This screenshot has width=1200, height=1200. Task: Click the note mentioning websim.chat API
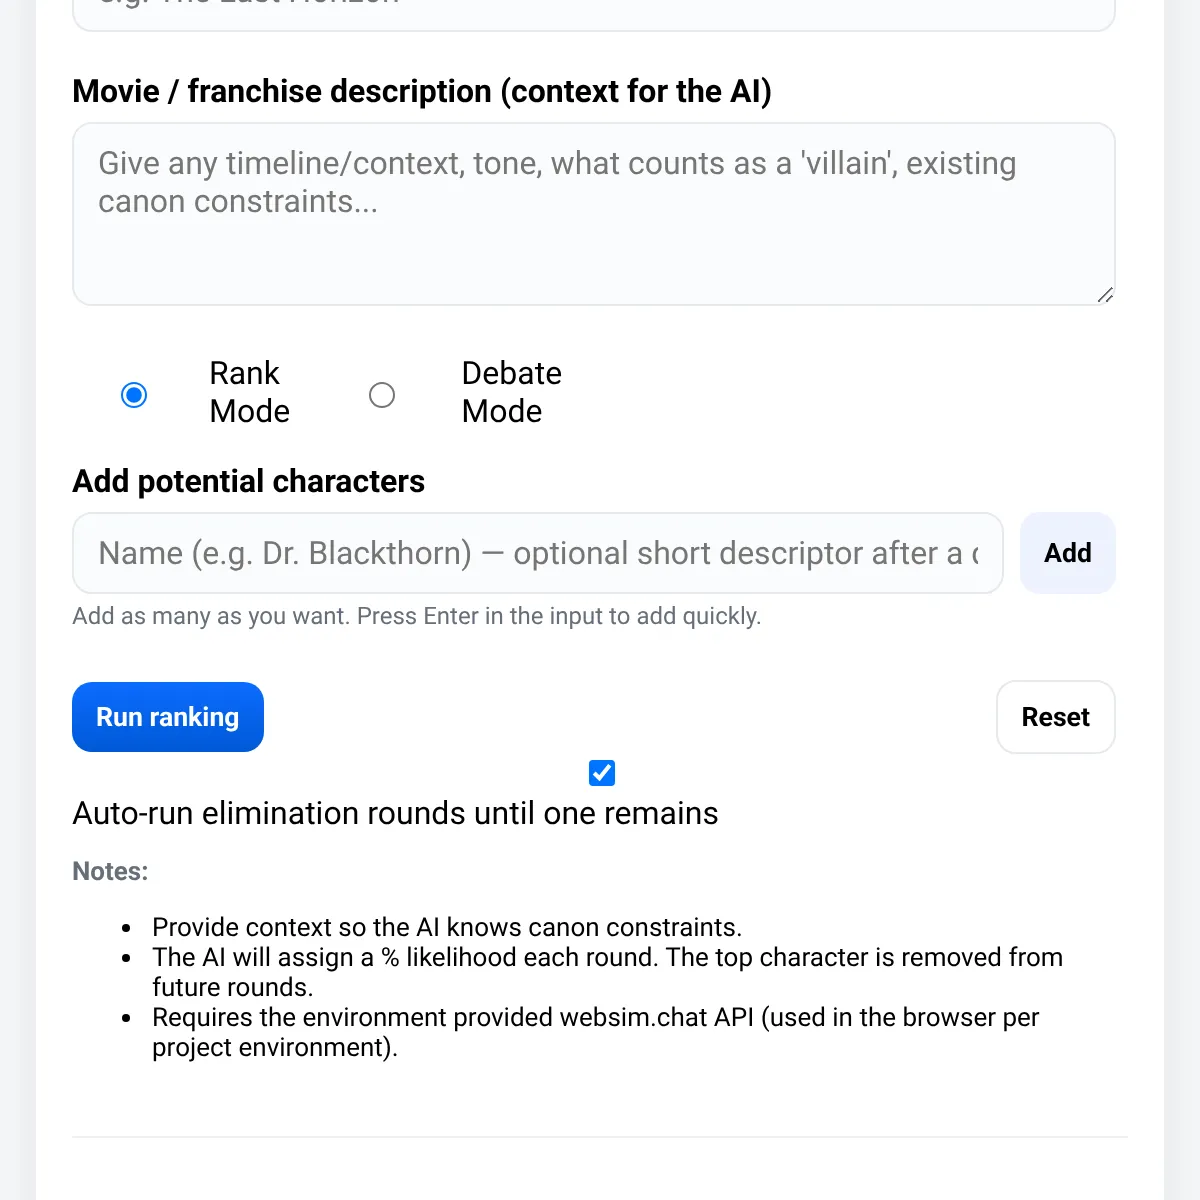tap(596, 1032)
